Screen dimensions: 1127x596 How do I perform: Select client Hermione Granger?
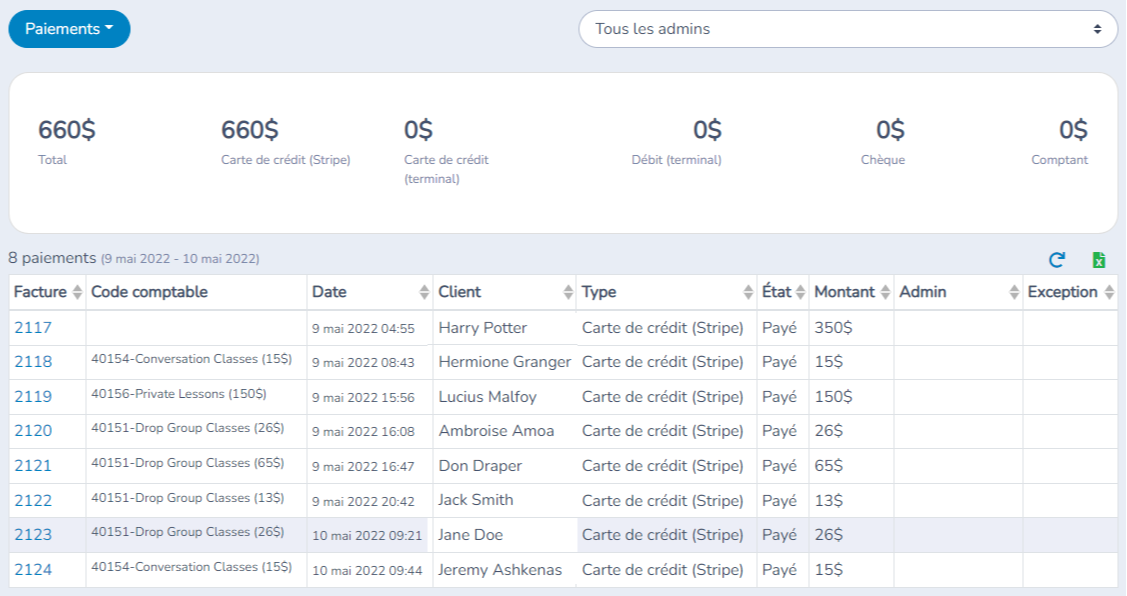(x=505, y=362)
